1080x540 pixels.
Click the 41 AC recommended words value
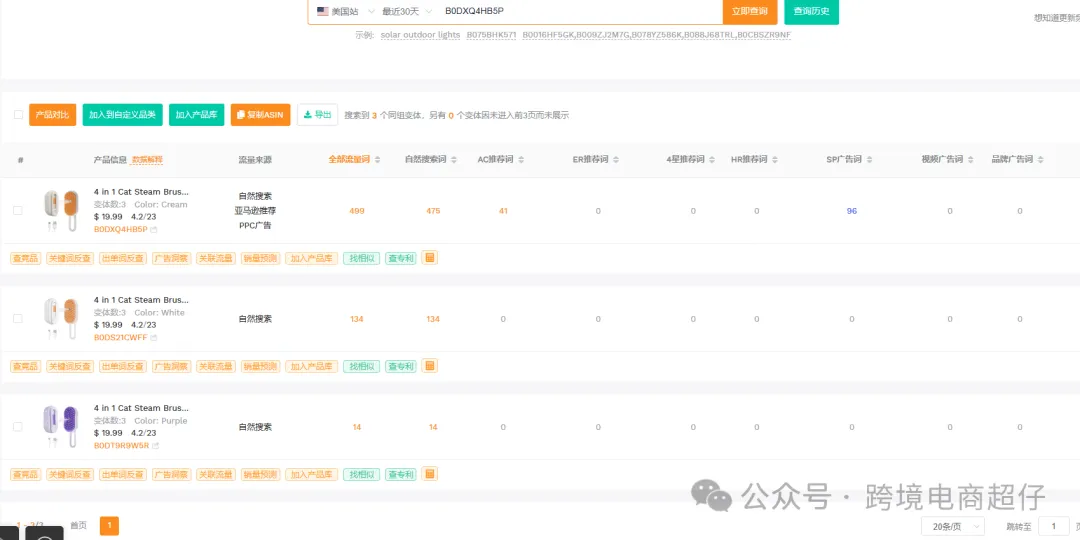point(503,211)
